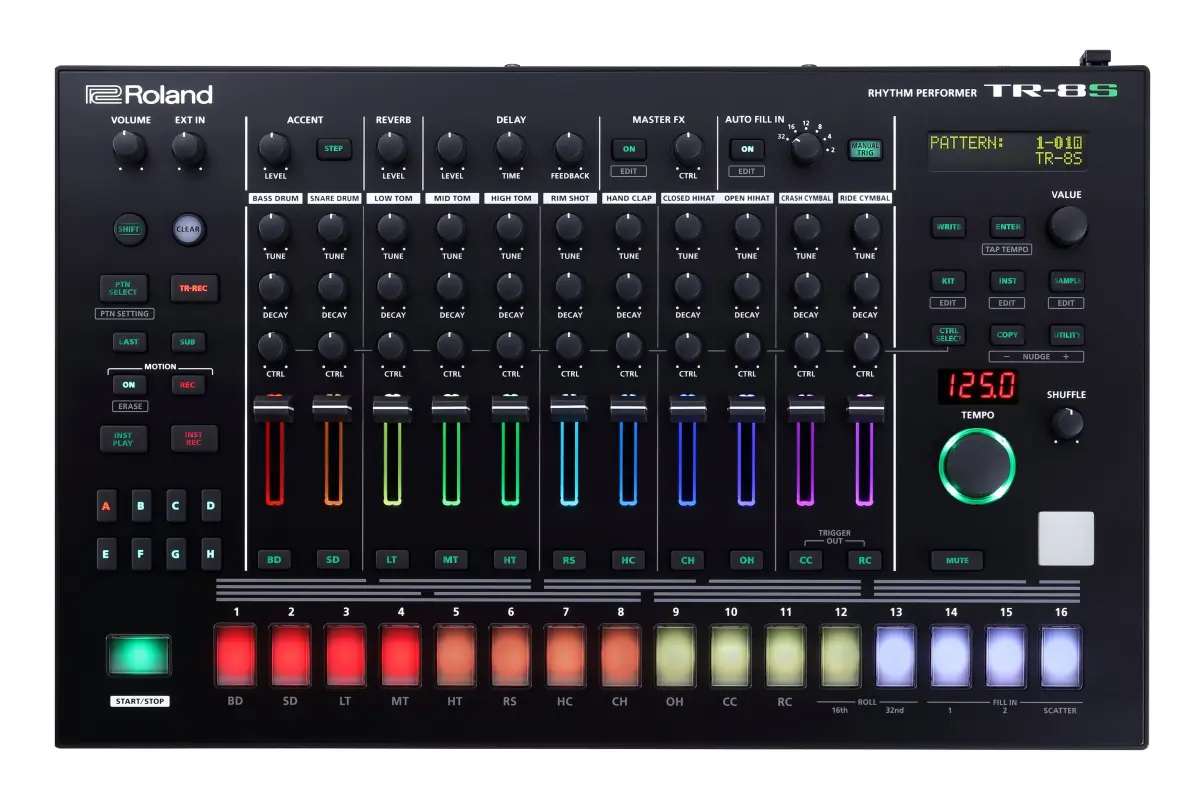1200x799 pixels.
Task: Click the SHIFT button
Action: (x=129, y=229)
